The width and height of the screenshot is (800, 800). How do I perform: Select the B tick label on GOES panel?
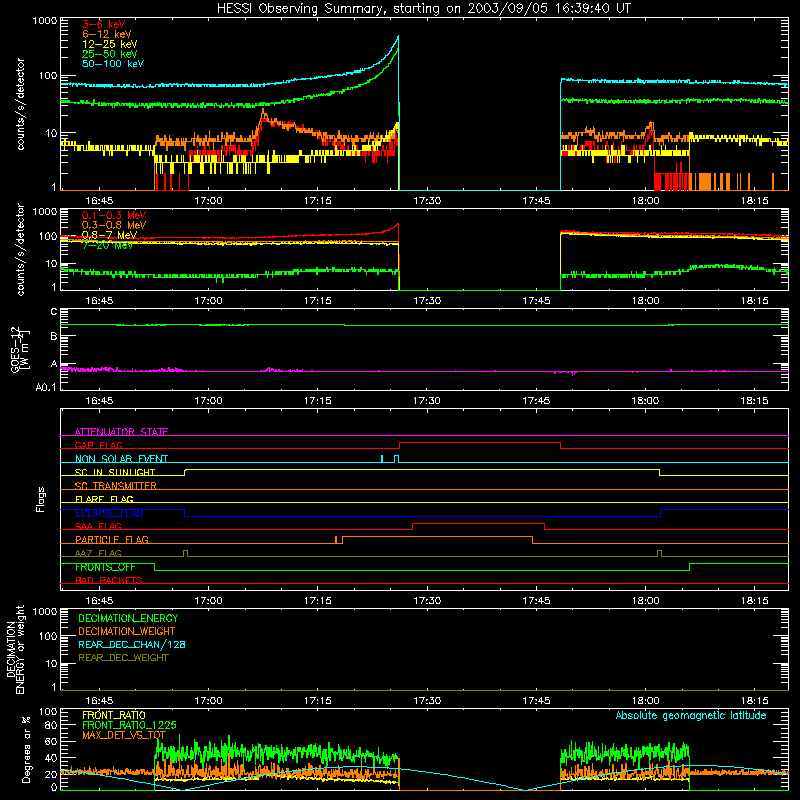click(54, 336)
